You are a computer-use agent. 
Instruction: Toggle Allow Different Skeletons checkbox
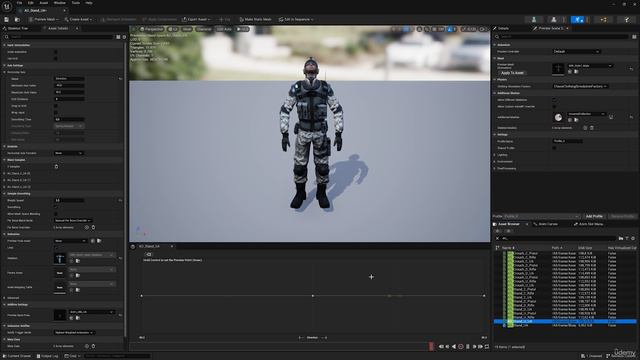(x=554, y=100)
